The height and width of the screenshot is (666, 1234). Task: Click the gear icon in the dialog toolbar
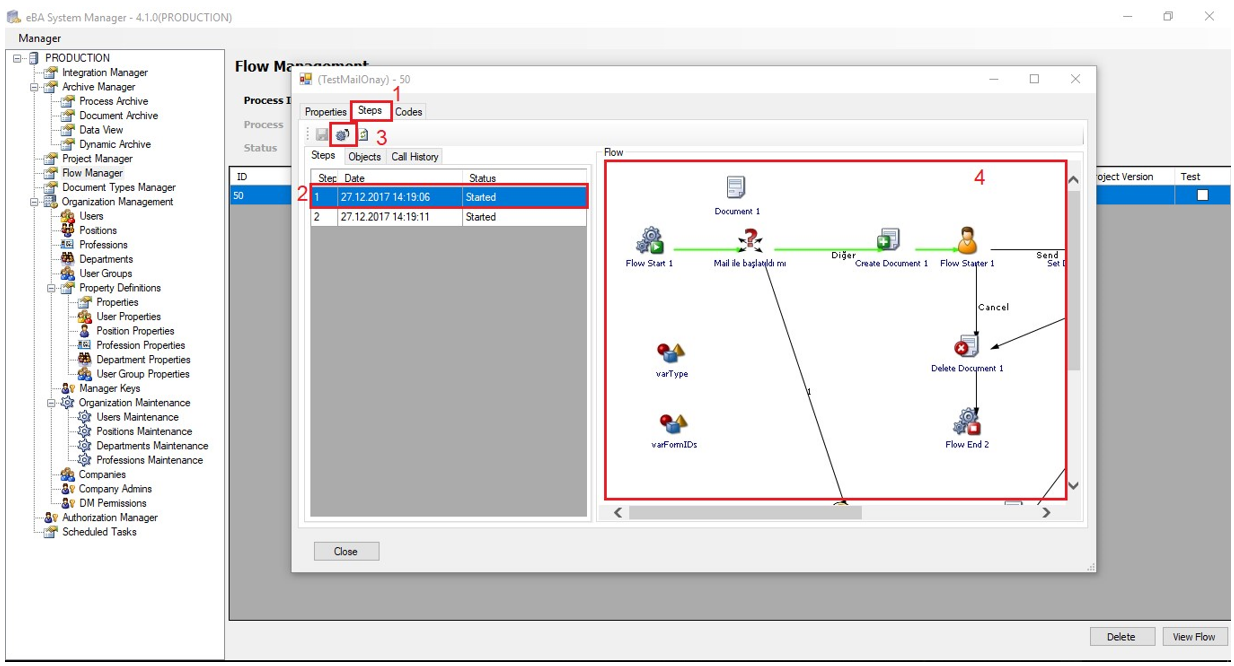pos(342,135)
